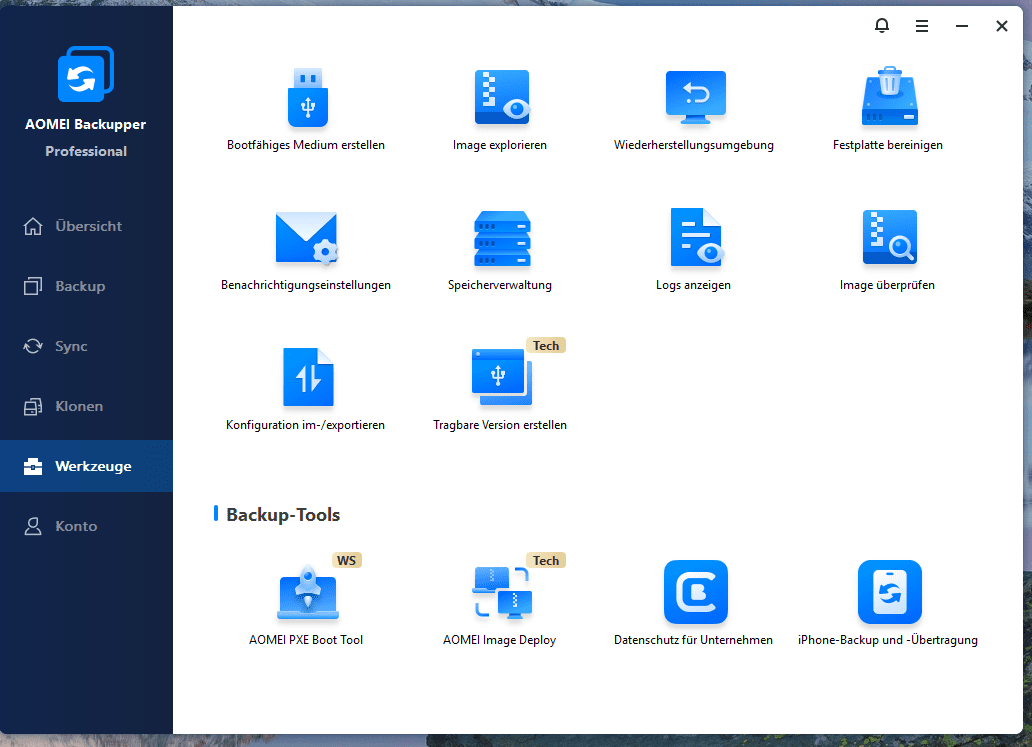This screenshot has height=747, width=1032.
Task: Open the iPhone-Backup und -Übertragung icon
Action: pyautogui.click(x=890, y=592)
